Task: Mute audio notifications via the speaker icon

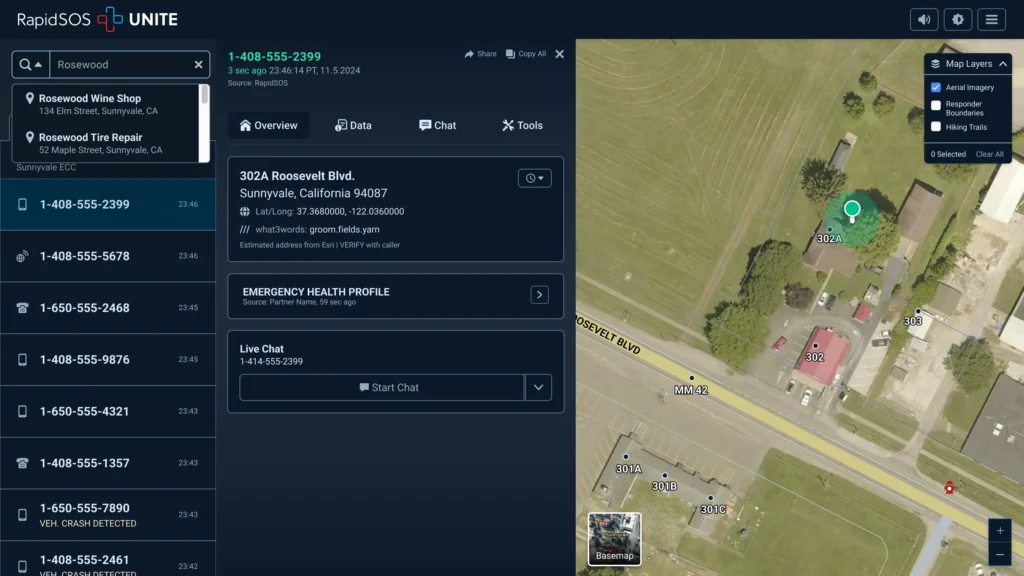Action: tap(921, 19)
